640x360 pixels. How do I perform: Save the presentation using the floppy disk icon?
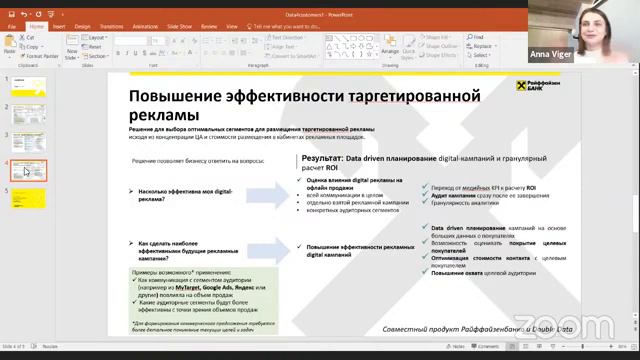[11, 14]
